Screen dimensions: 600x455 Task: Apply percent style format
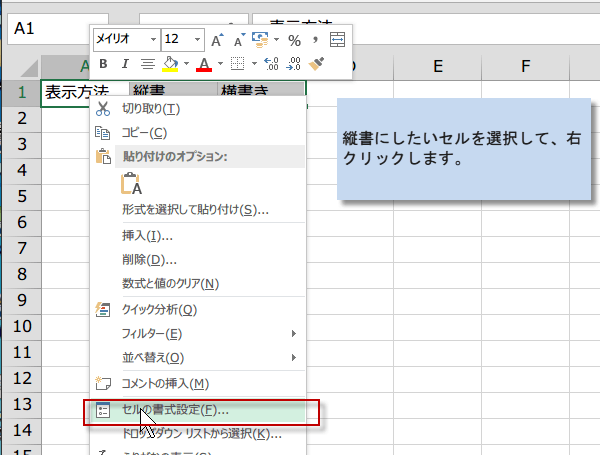[x=294, y=40]
